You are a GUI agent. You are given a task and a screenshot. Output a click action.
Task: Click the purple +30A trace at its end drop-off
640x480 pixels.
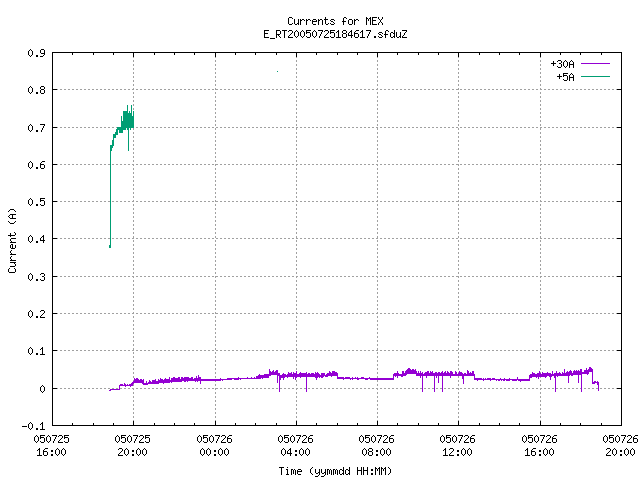[596, 381]
